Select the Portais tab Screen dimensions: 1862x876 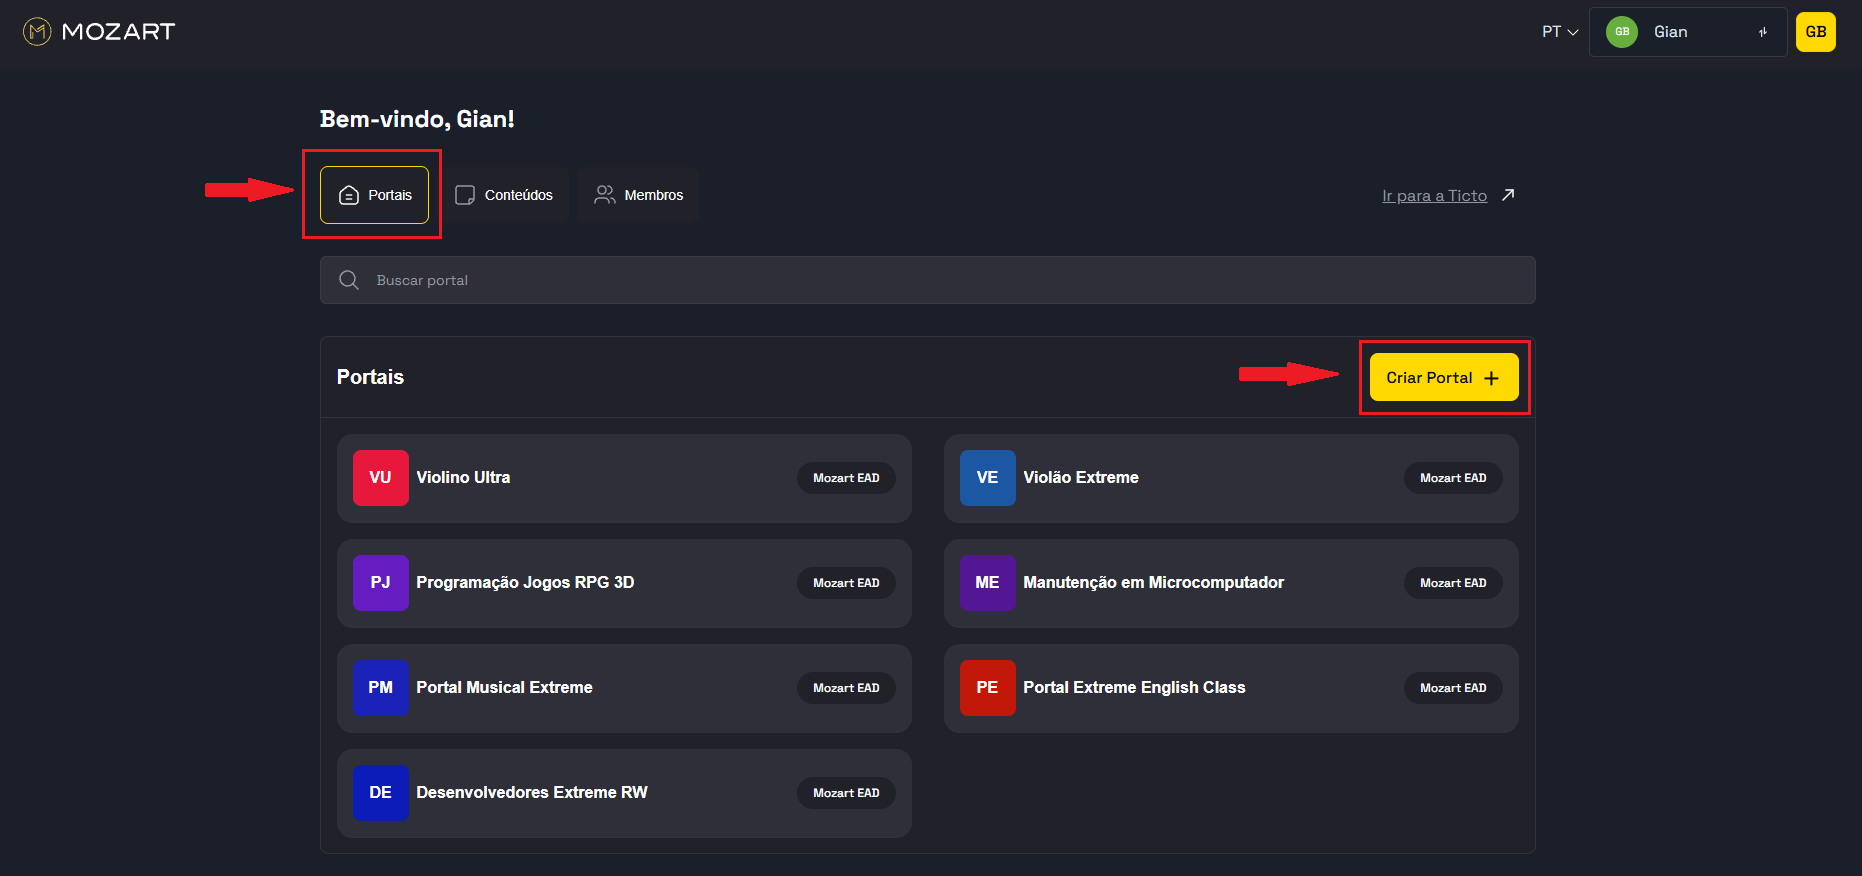(374, 195)
